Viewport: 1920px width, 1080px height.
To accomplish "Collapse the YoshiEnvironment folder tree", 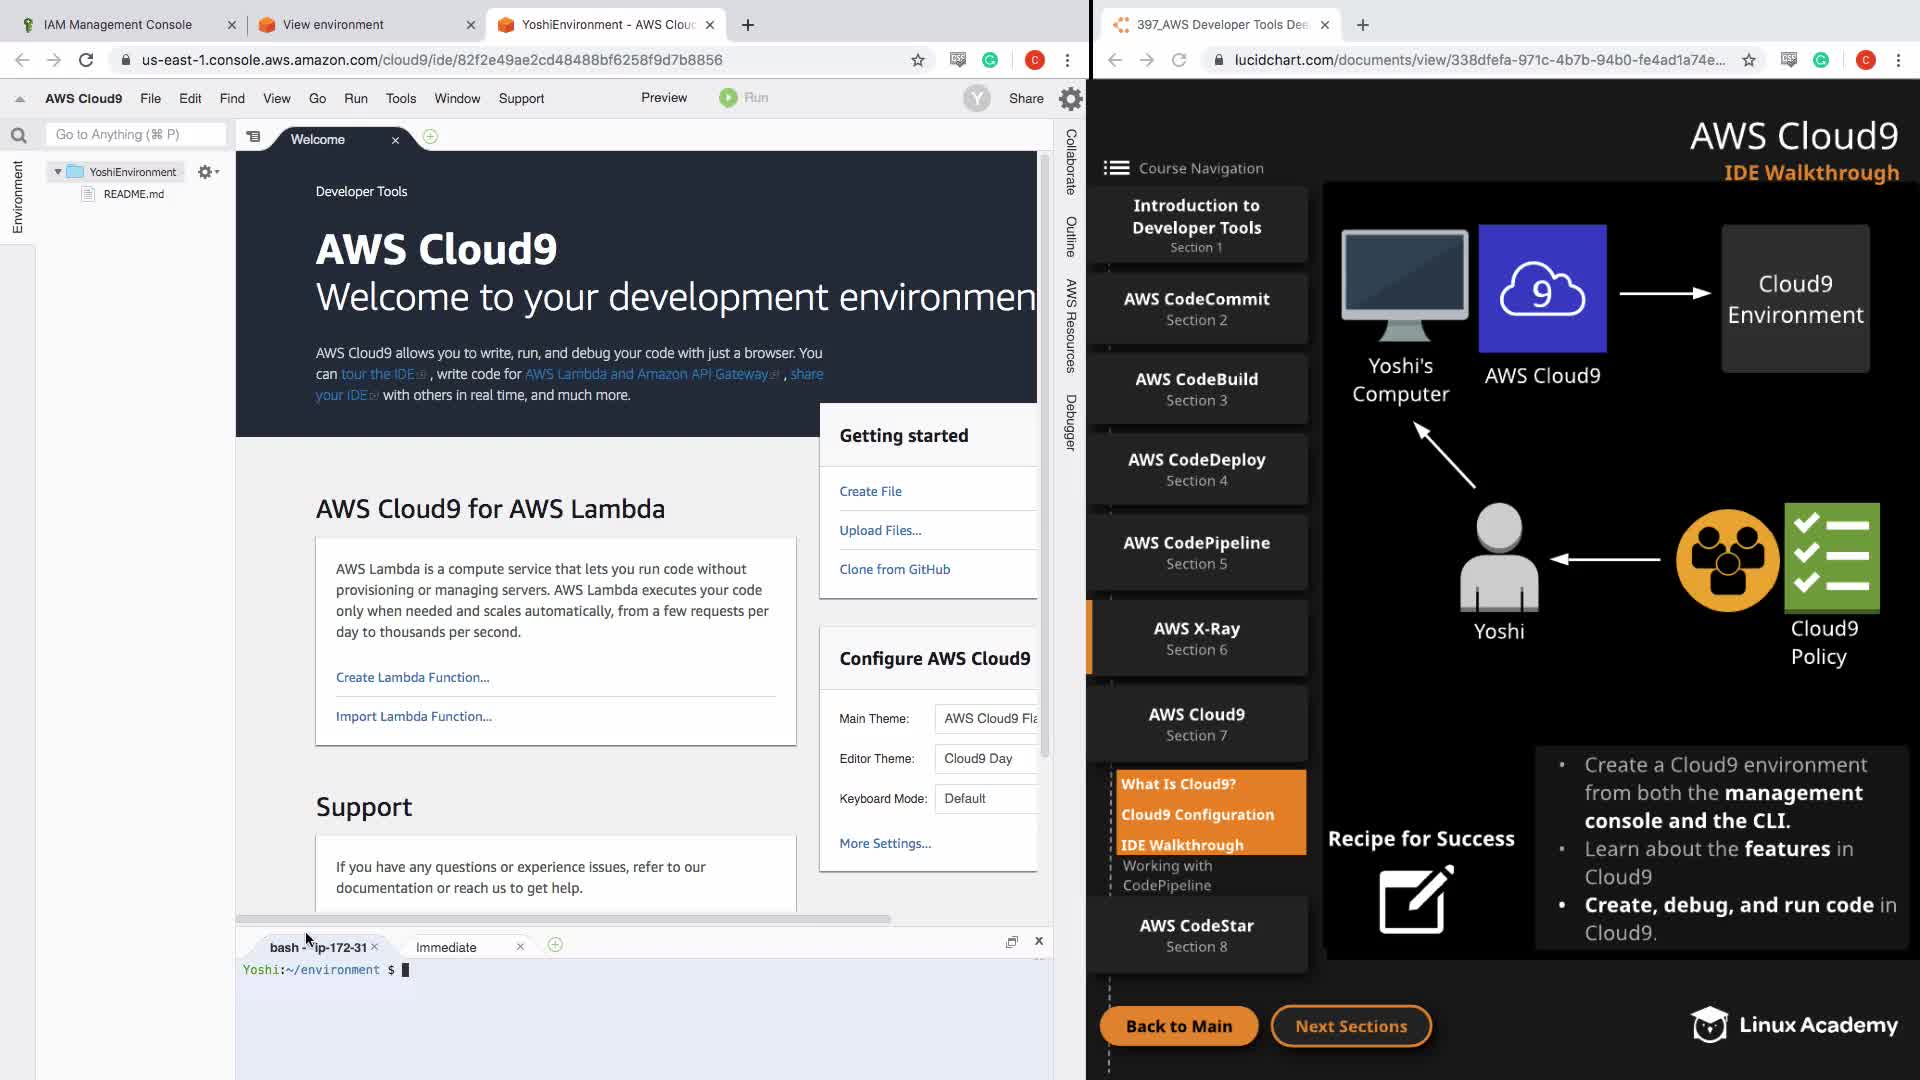I will [58, 172].
